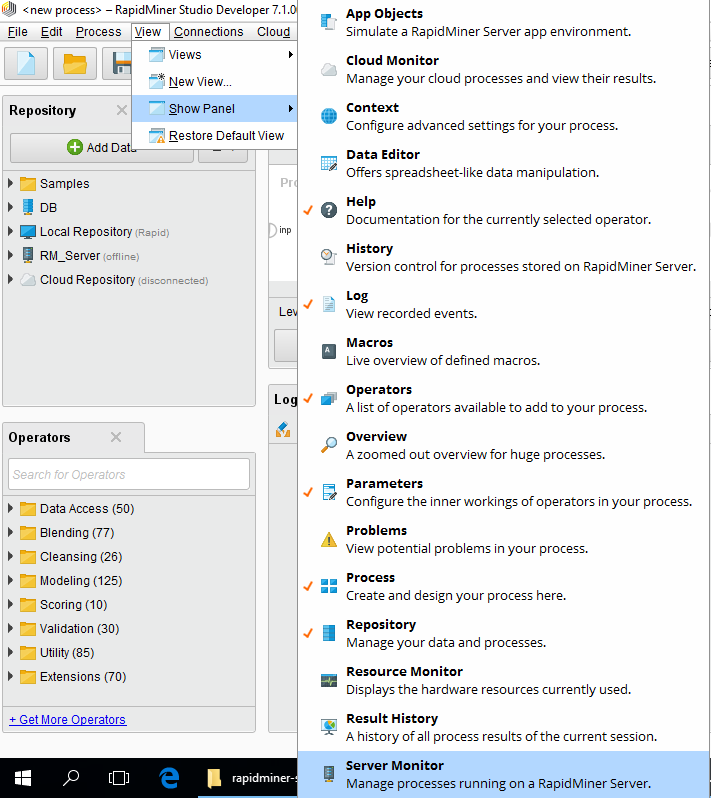
Task: Follow the Get More Operators link
Action: (67, 719)
